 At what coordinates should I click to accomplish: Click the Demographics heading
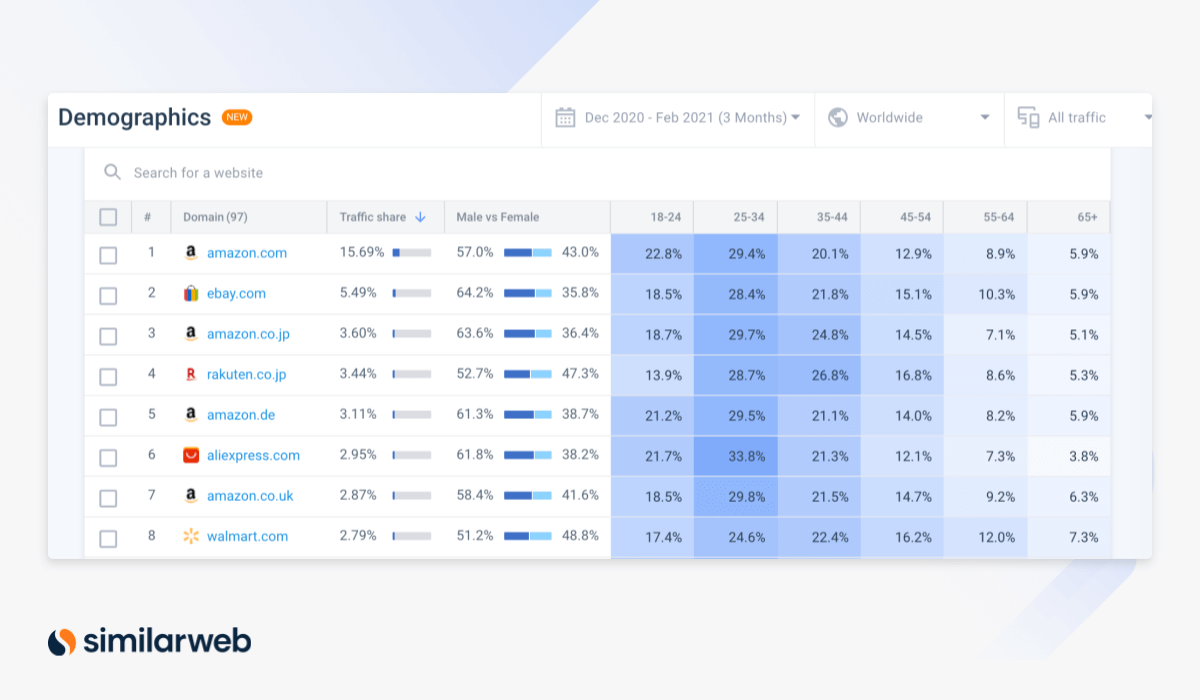click(x=135, y=117)
